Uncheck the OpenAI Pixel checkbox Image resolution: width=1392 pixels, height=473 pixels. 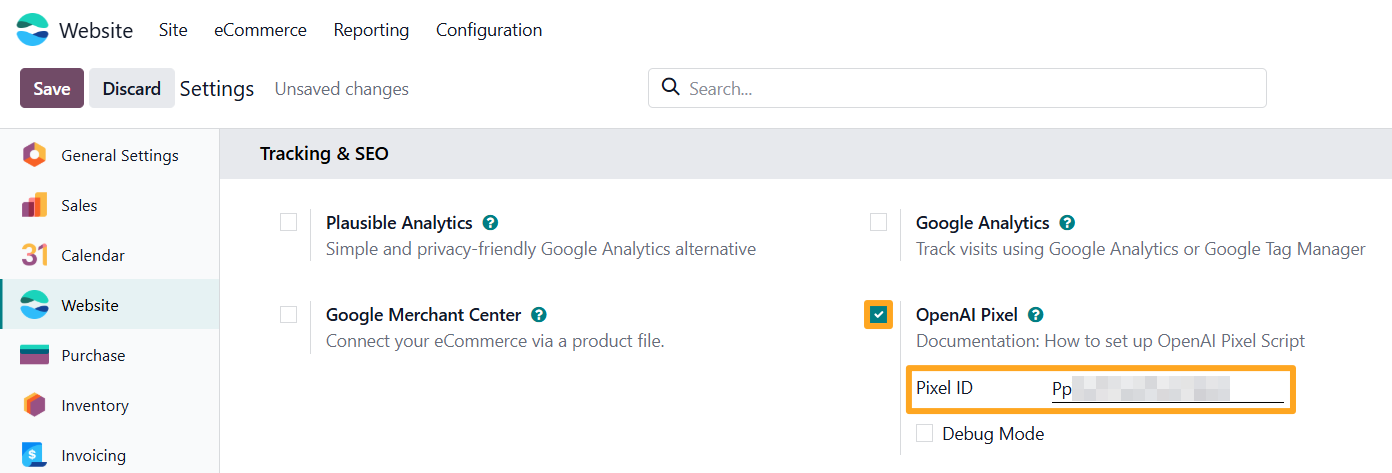coord(878,315)
